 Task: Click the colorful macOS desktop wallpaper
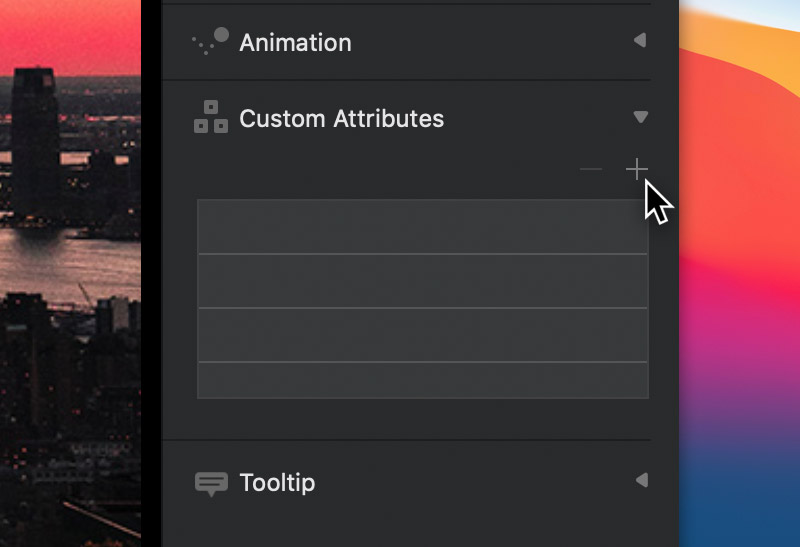click(x=739, y=274)
